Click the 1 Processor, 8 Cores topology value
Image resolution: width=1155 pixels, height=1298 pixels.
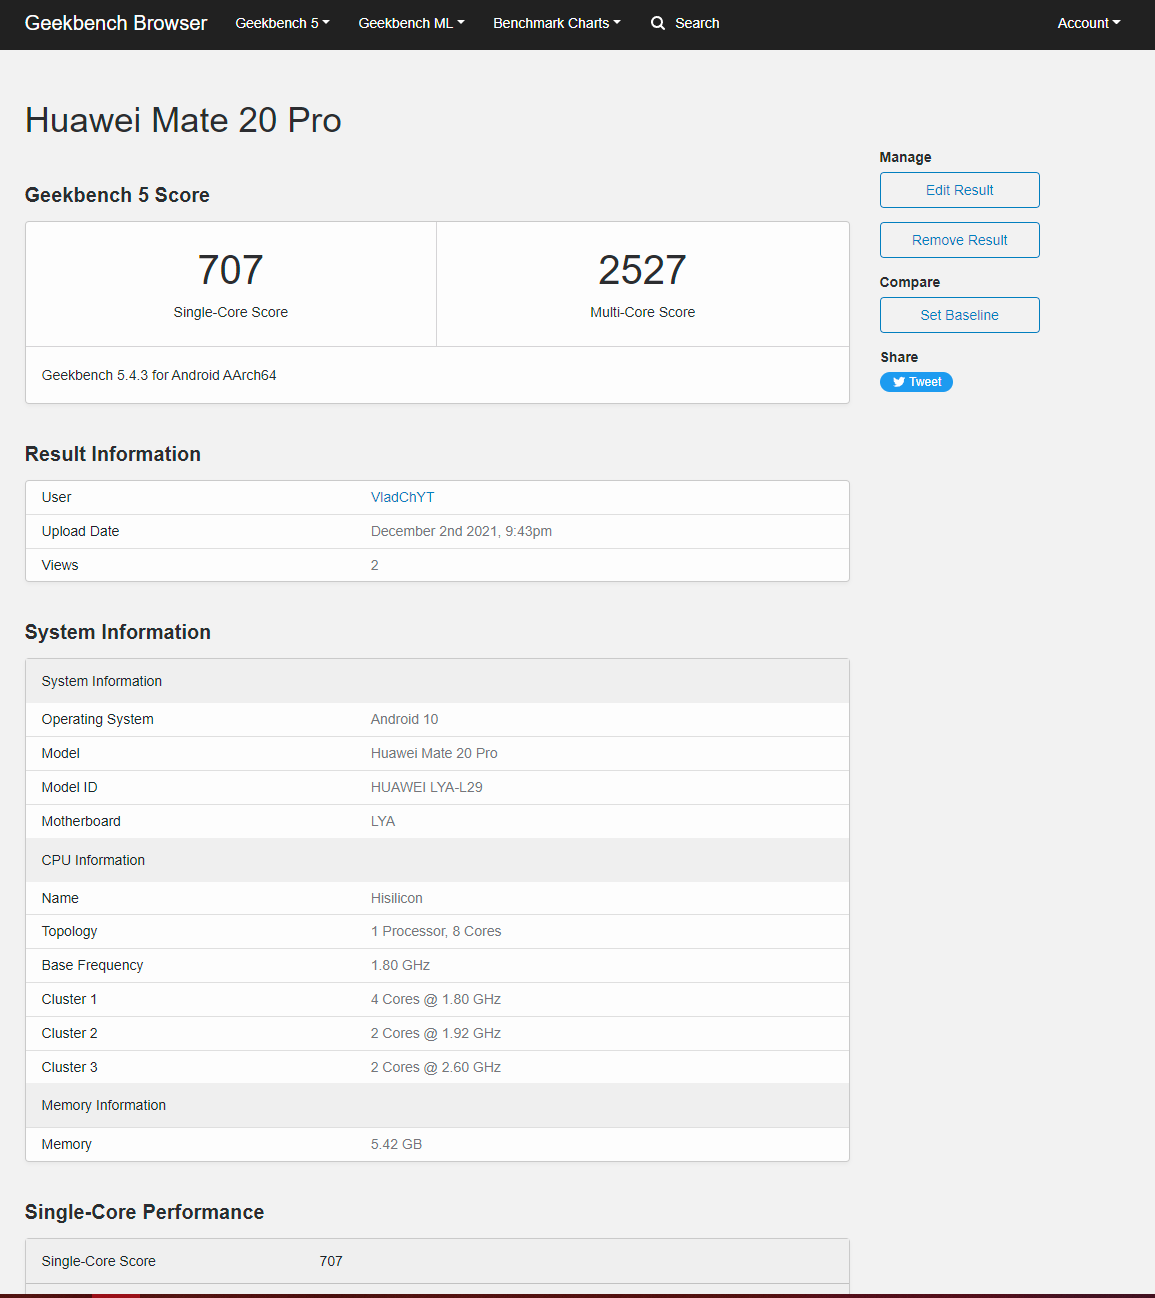pyautogui.click(x=436, y=931)
